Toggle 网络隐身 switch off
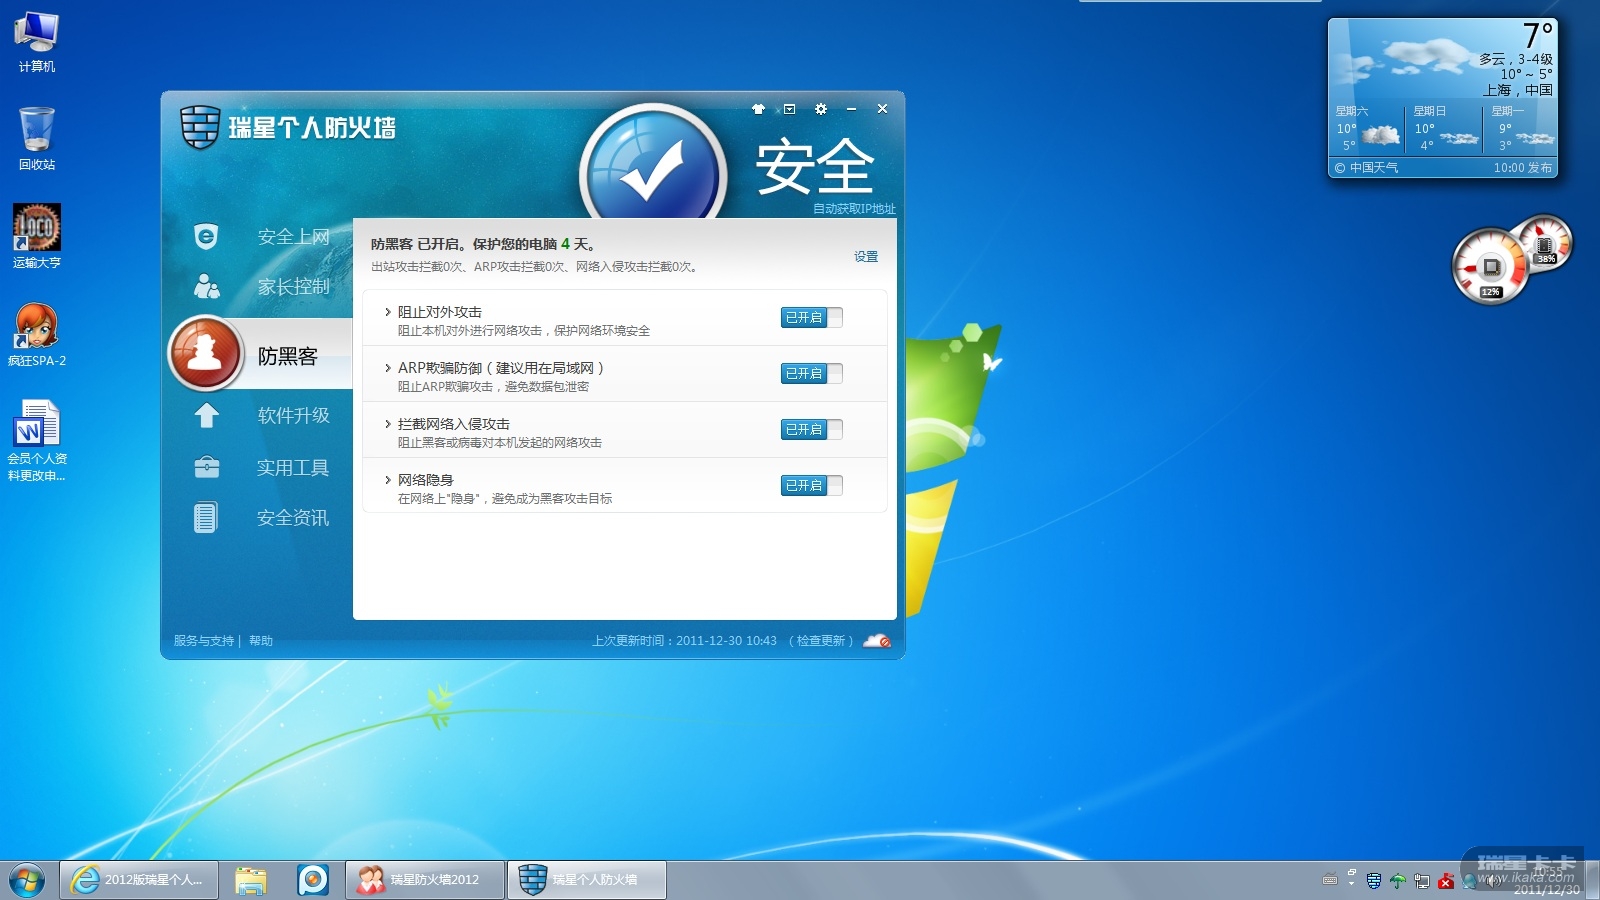This screenshot has height=900, width=1600. pos(812,485)
